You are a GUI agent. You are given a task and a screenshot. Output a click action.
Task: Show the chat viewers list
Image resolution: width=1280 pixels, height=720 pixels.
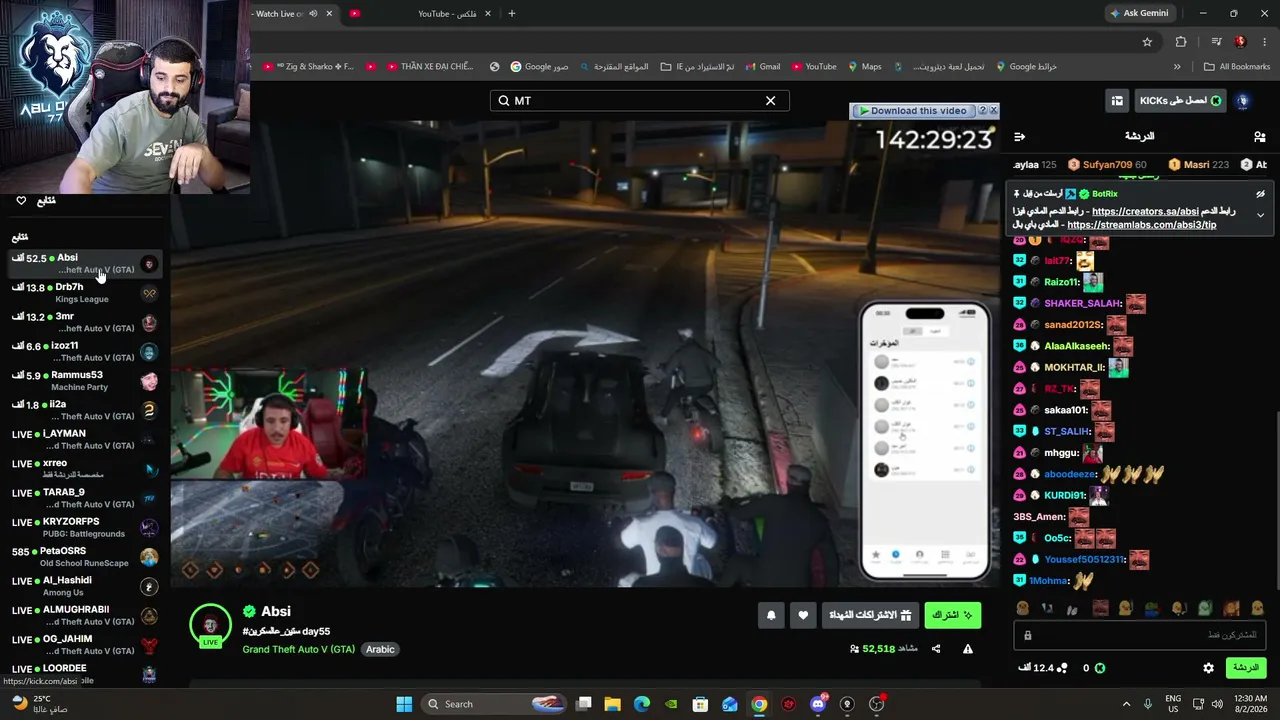(x=1259, y=137)
